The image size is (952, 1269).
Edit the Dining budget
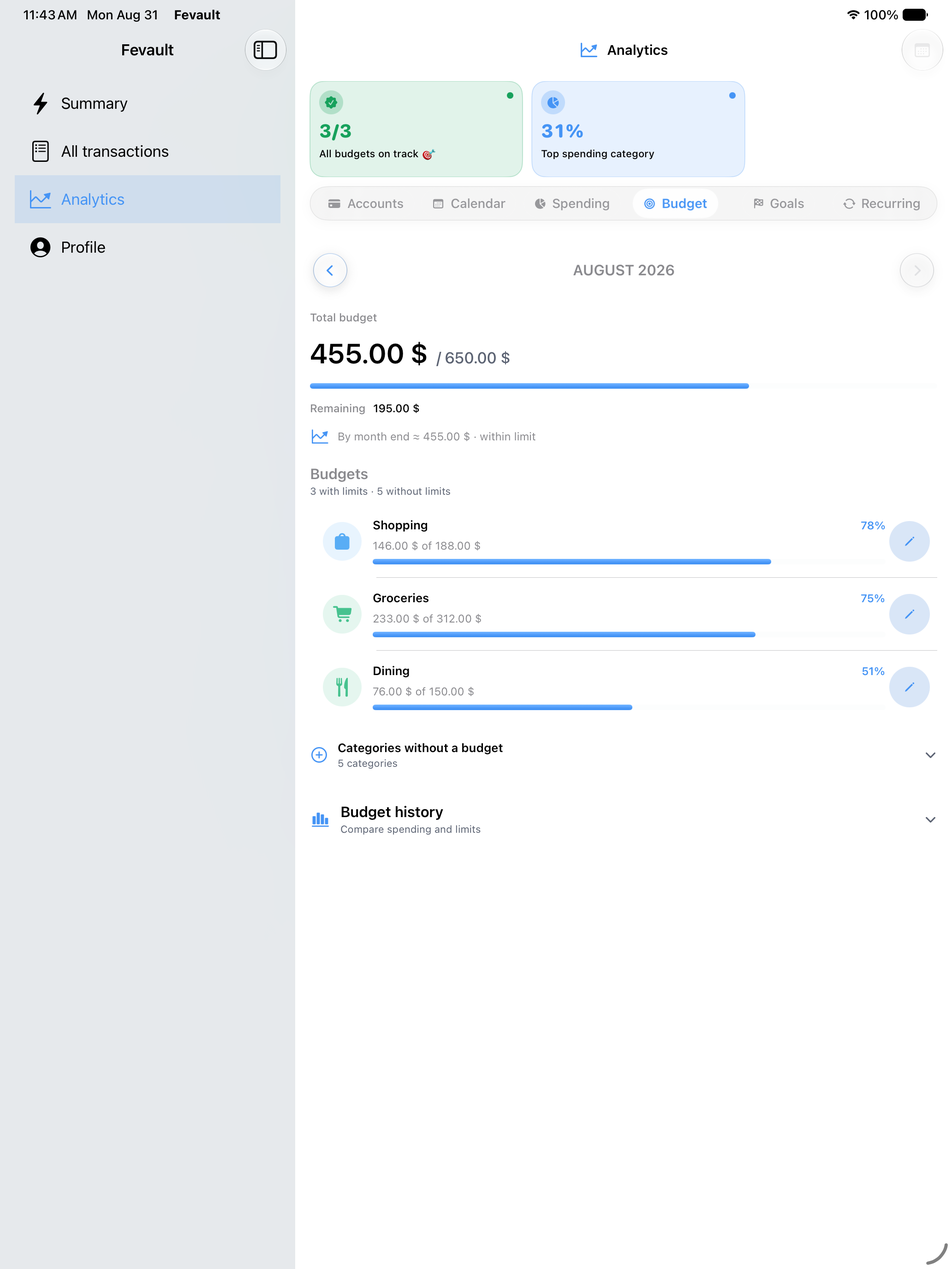click(x=910, y=688)
